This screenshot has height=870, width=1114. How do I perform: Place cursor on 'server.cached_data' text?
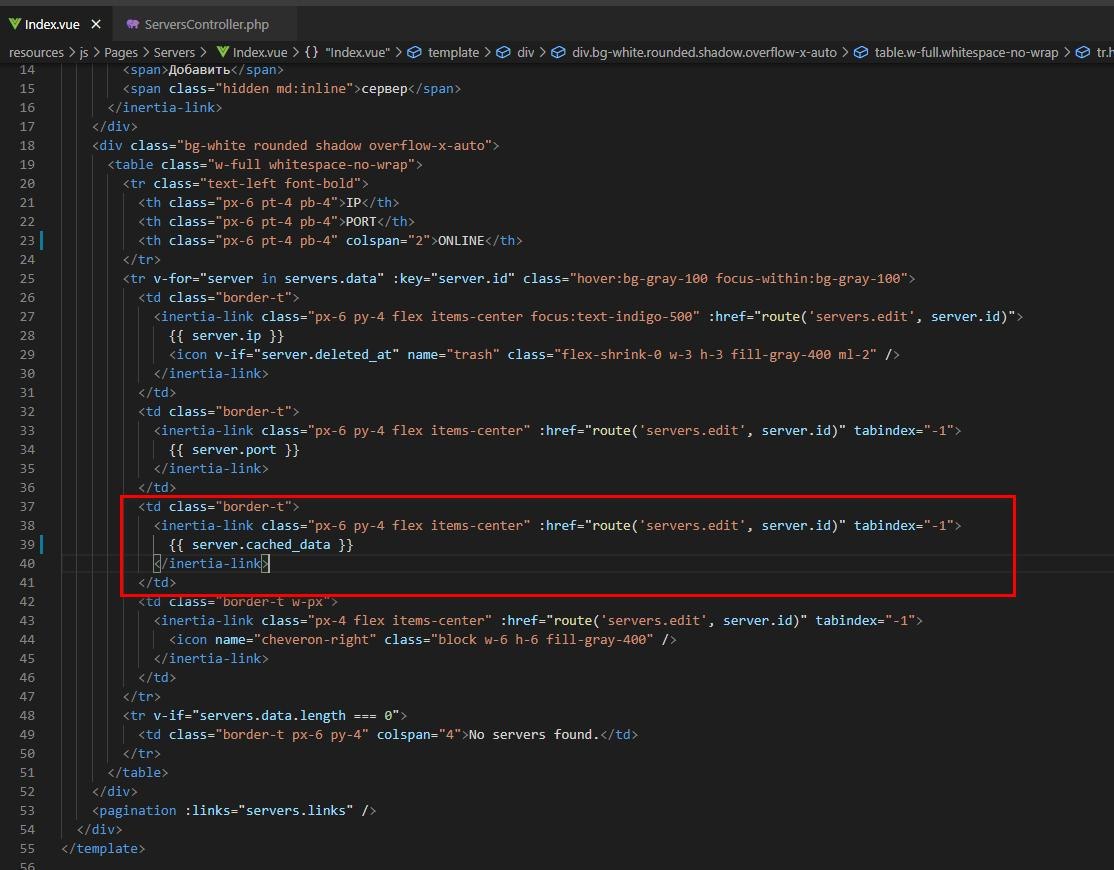pos(261,545)
